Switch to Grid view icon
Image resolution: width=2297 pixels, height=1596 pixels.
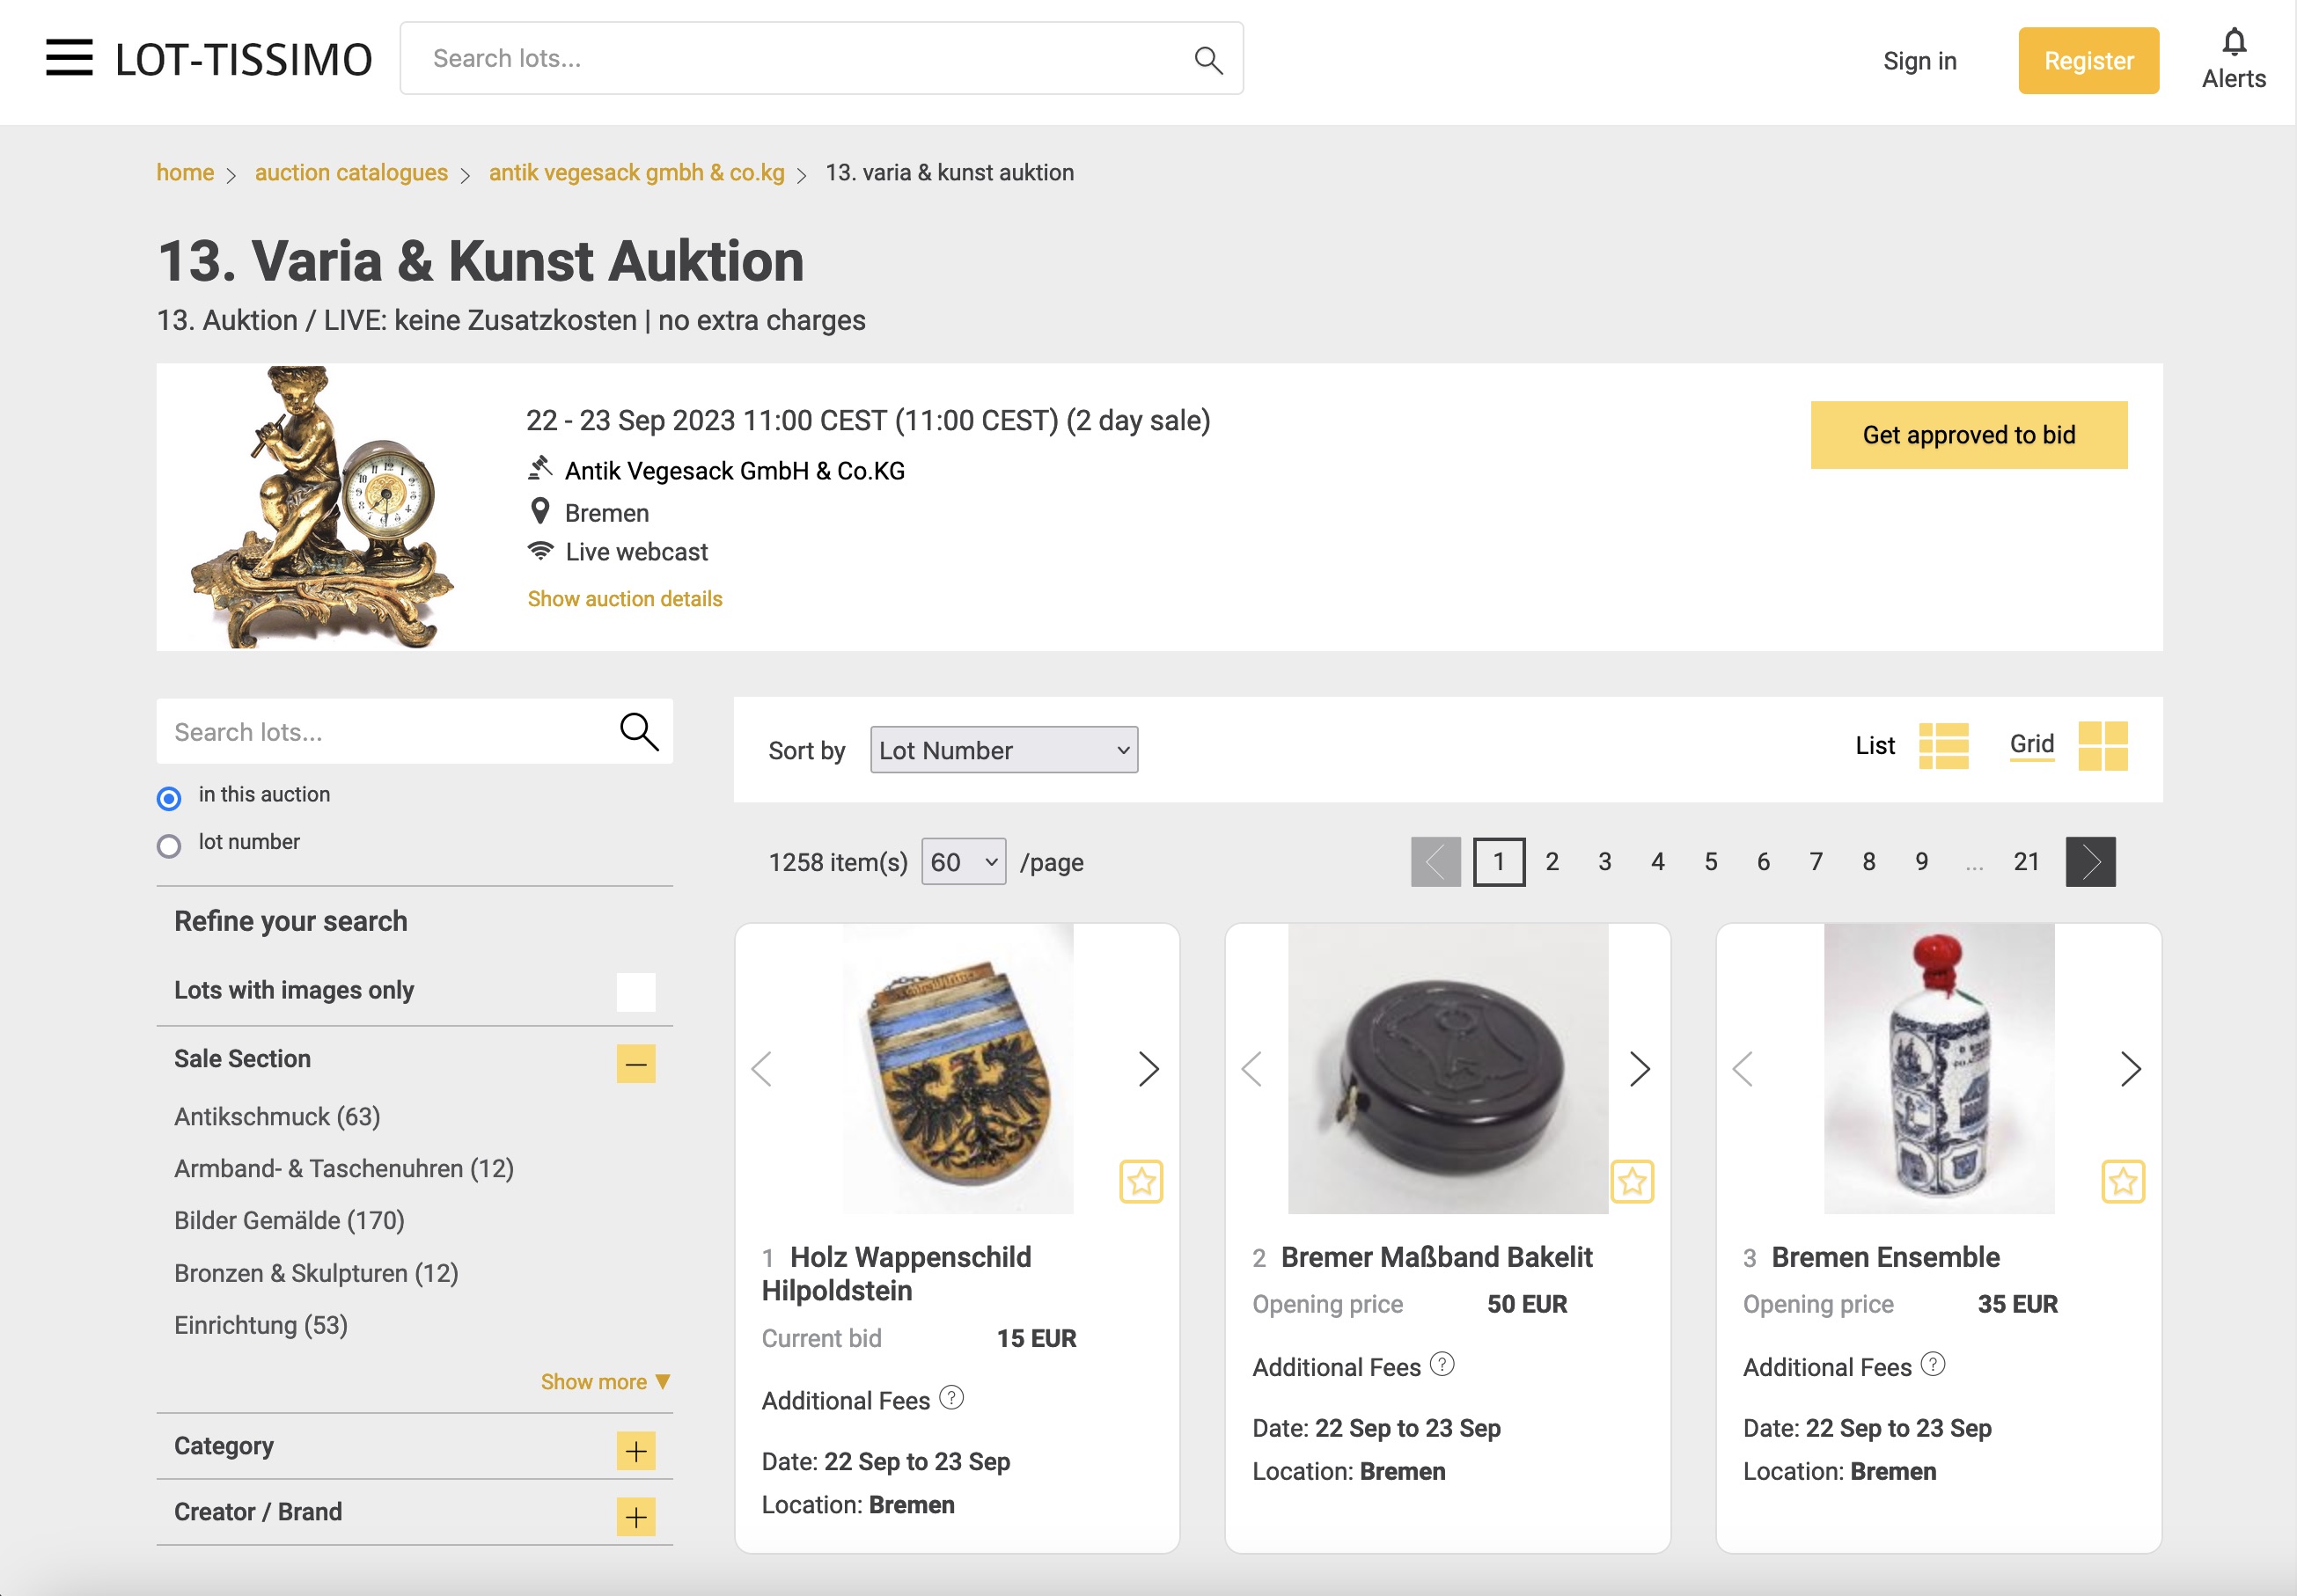point(2102,746)
